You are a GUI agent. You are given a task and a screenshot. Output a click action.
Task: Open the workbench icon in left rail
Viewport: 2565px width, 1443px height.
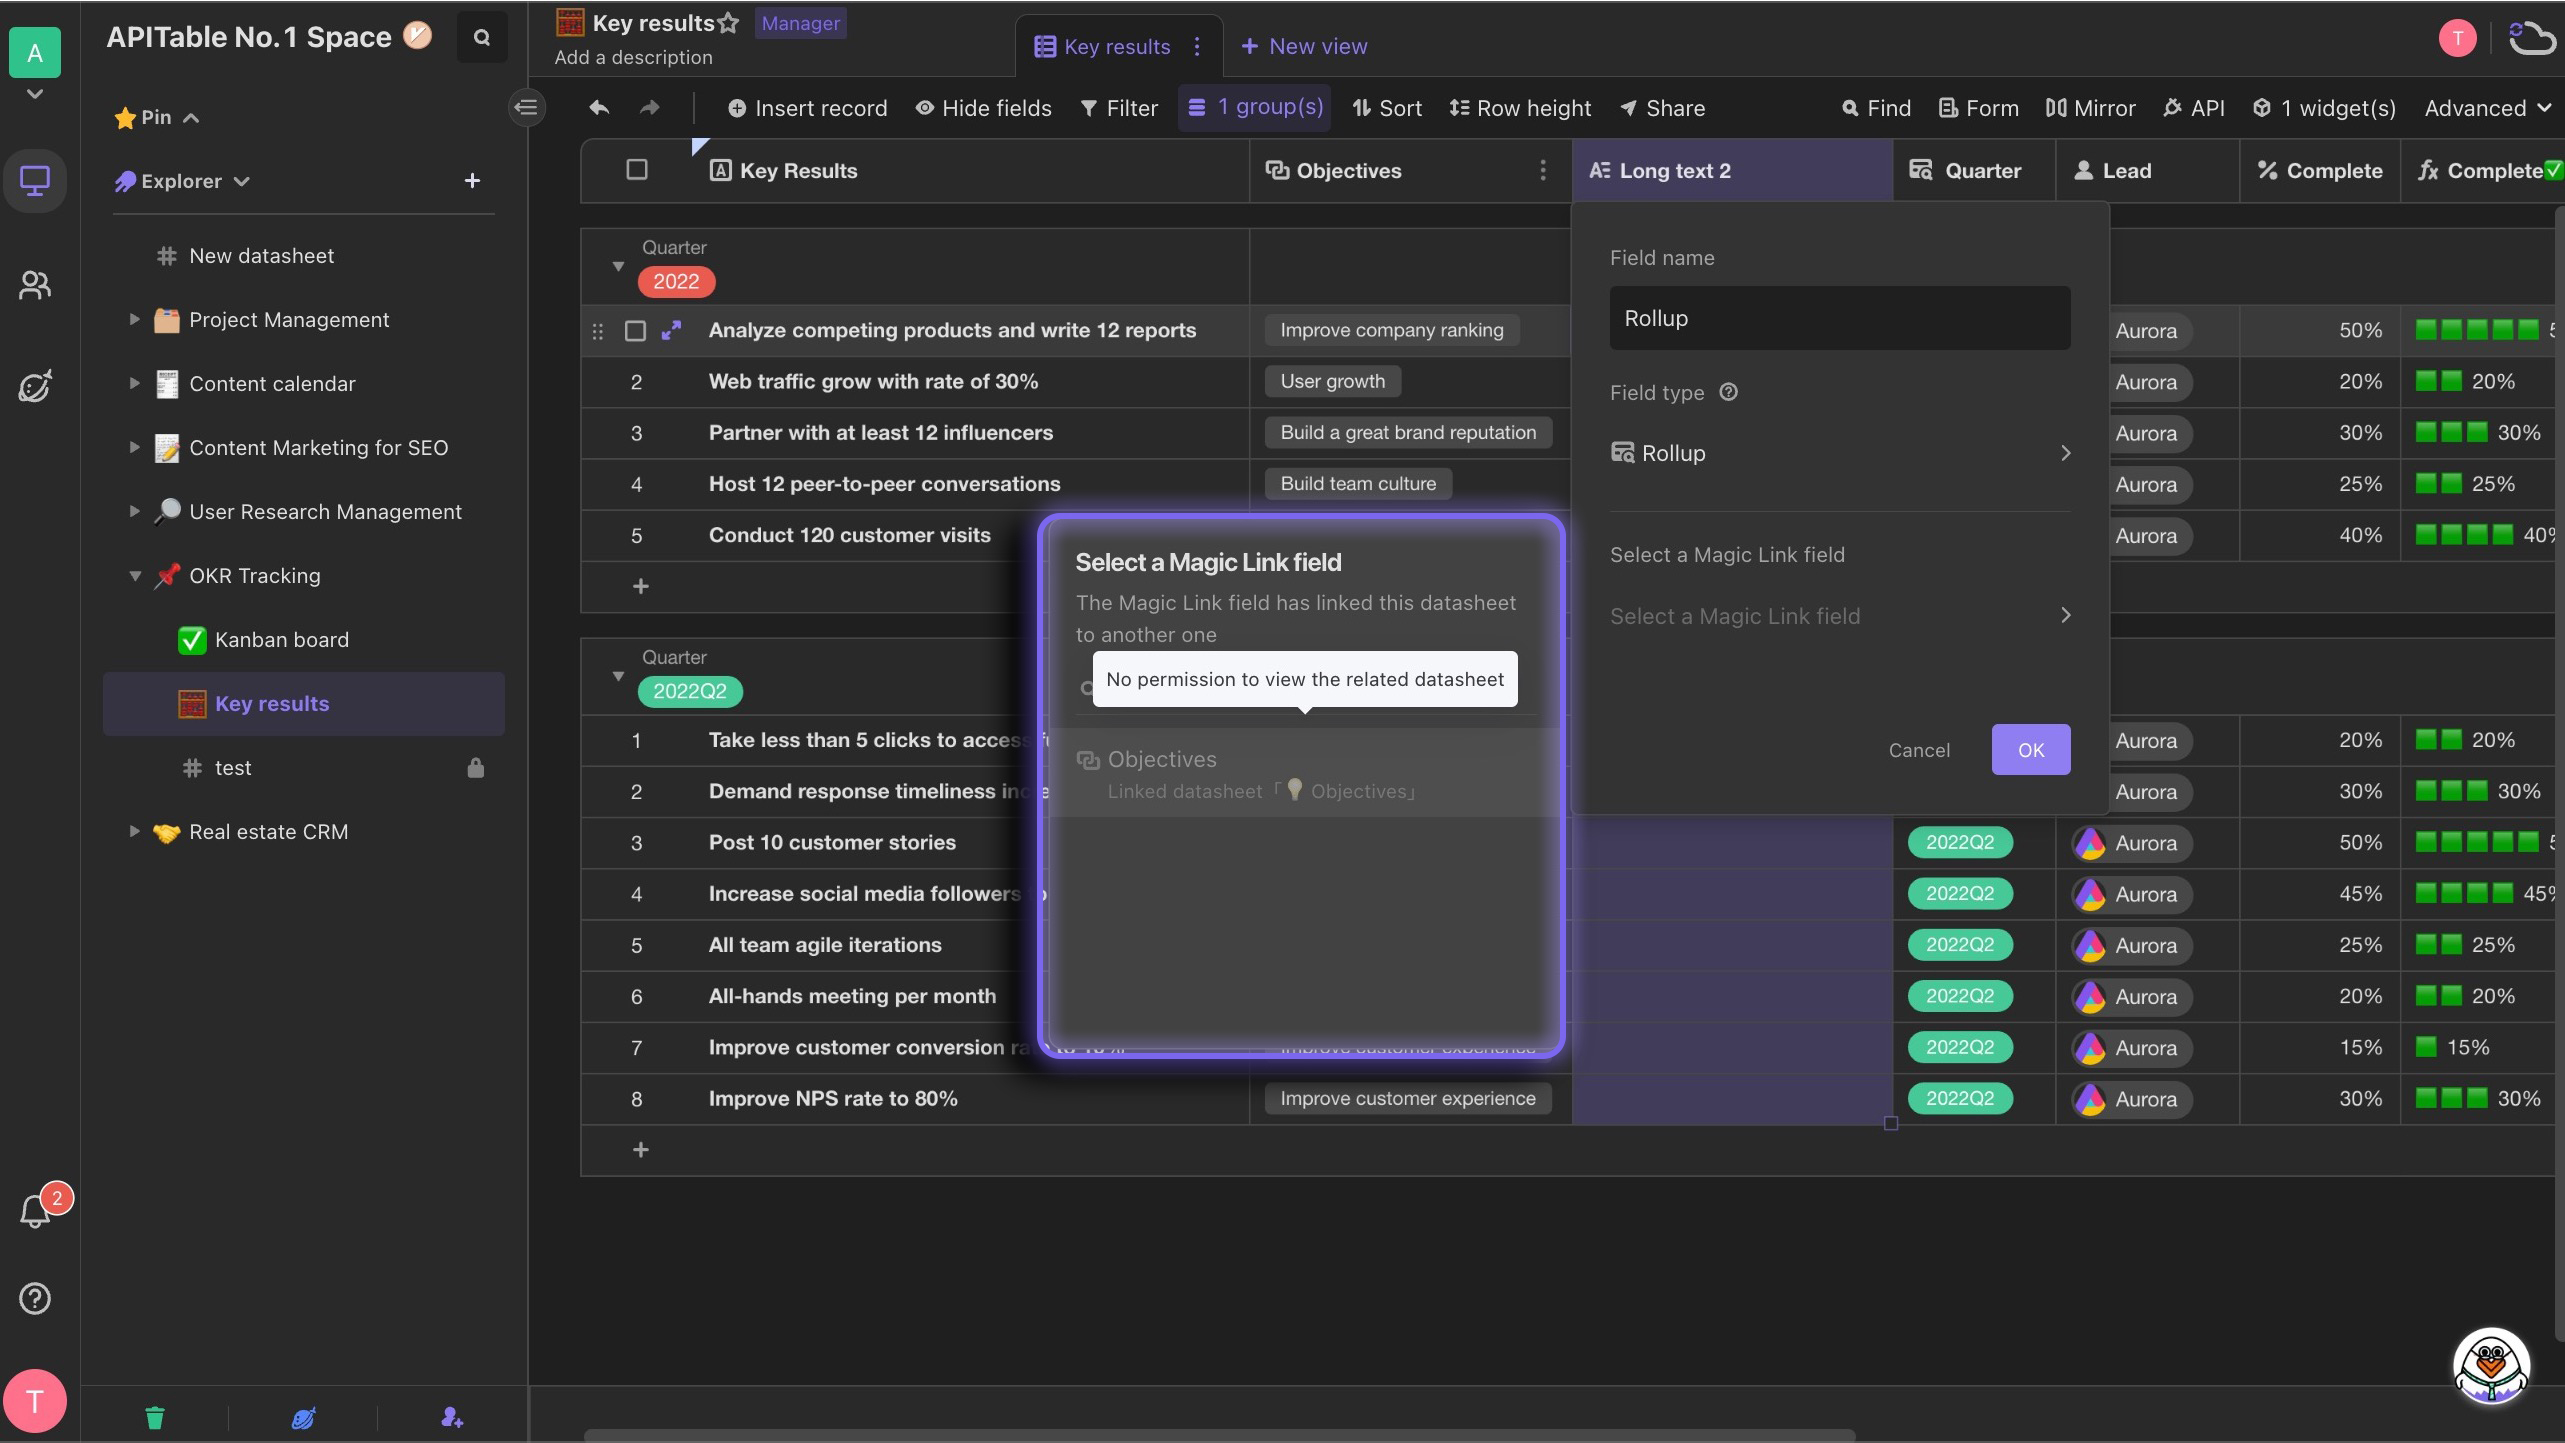click(x=35, y=181)
